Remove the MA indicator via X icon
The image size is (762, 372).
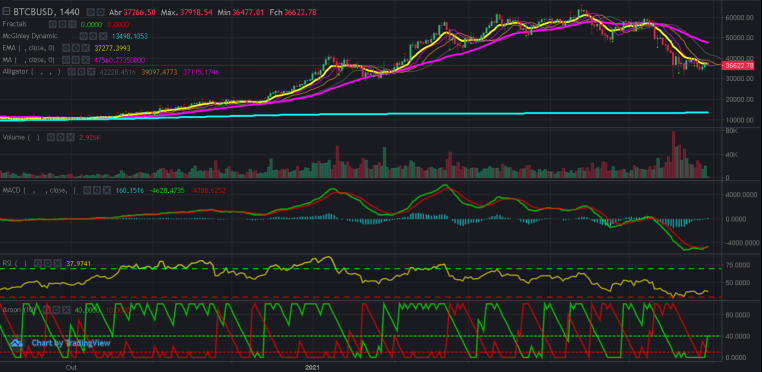pyautogui.click(x=86, y=60)
